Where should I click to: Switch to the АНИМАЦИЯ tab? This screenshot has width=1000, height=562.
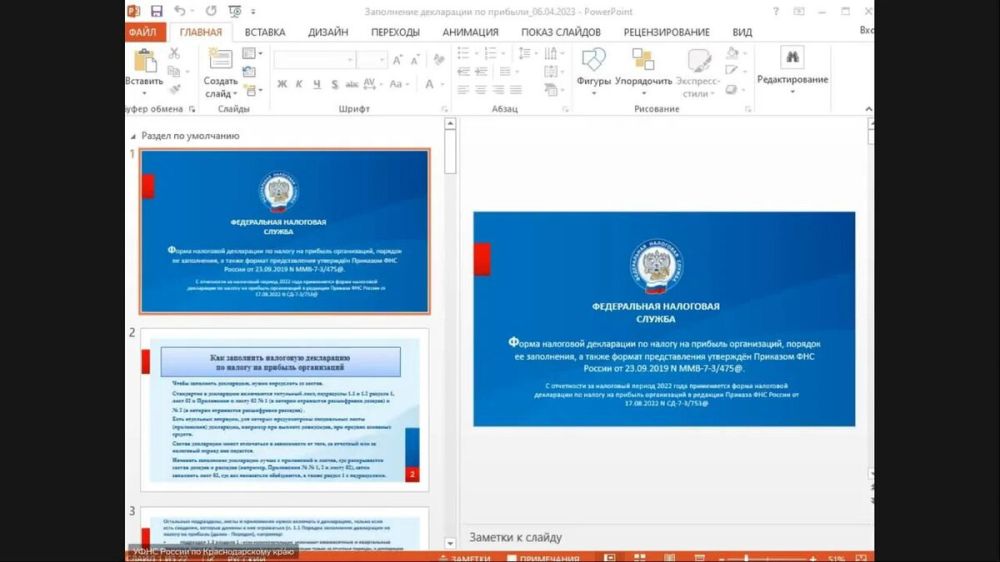pos(471,32)
